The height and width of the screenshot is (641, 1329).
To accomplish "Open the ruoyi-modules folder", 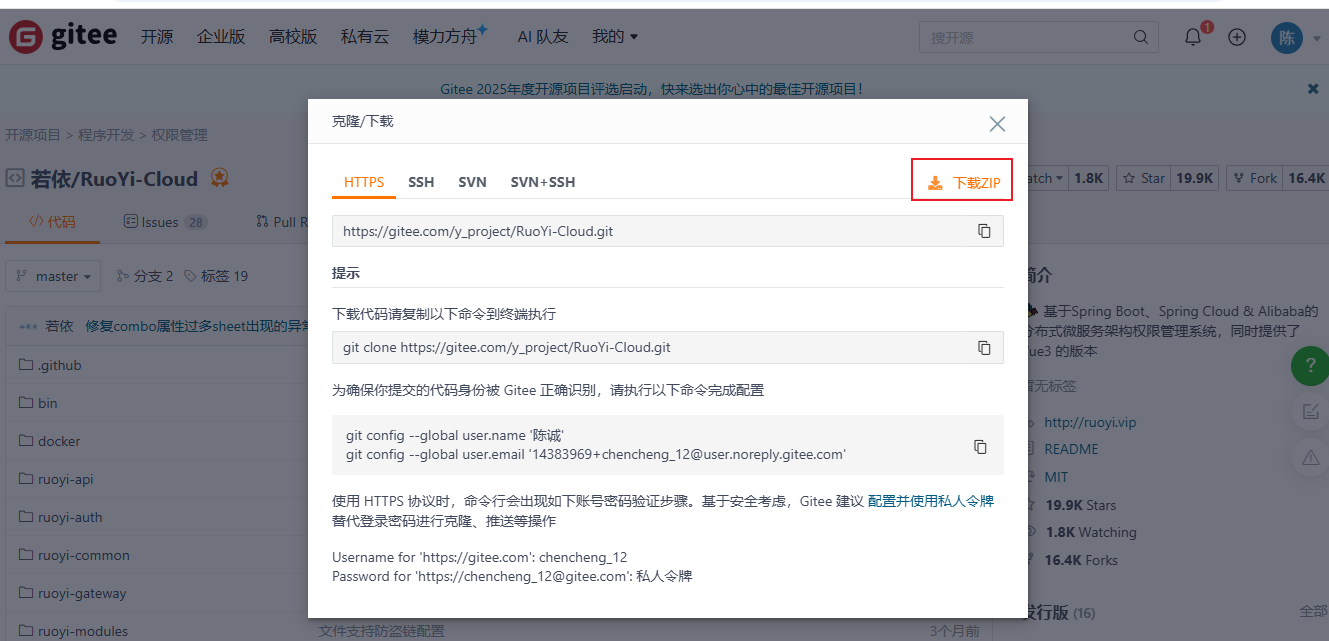I will point(83,631).
